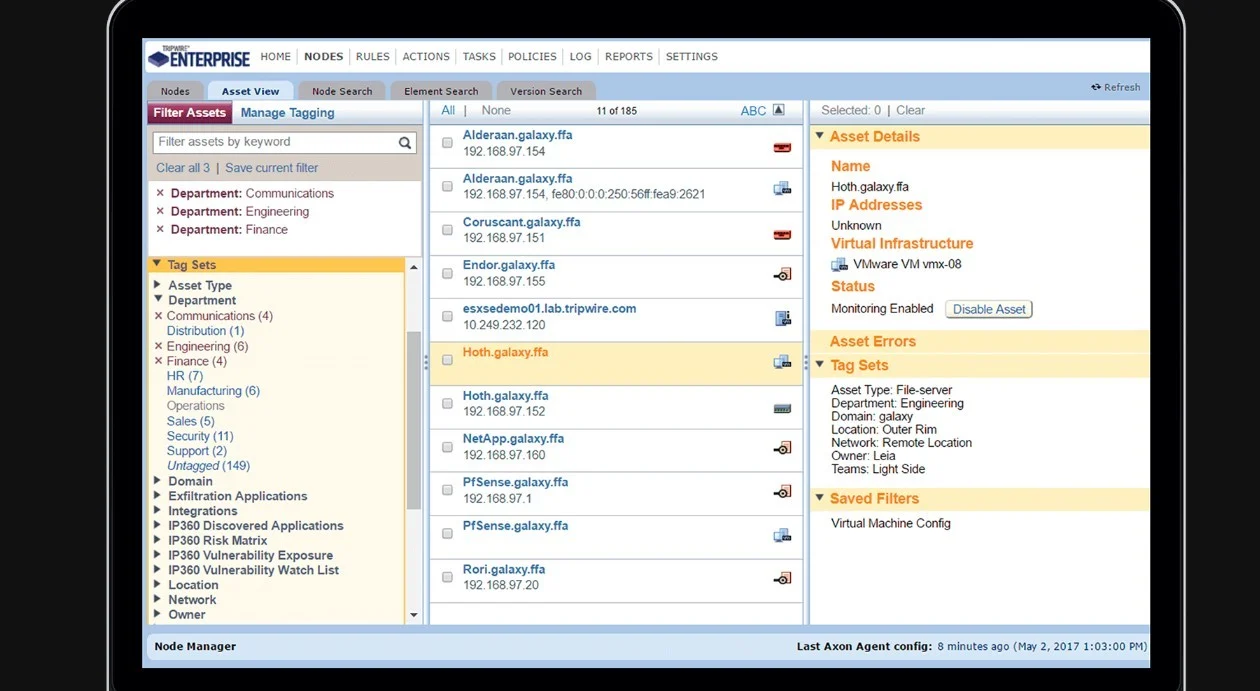
Task: Open the POLICIES menu
Action: (x=531, y=57)
